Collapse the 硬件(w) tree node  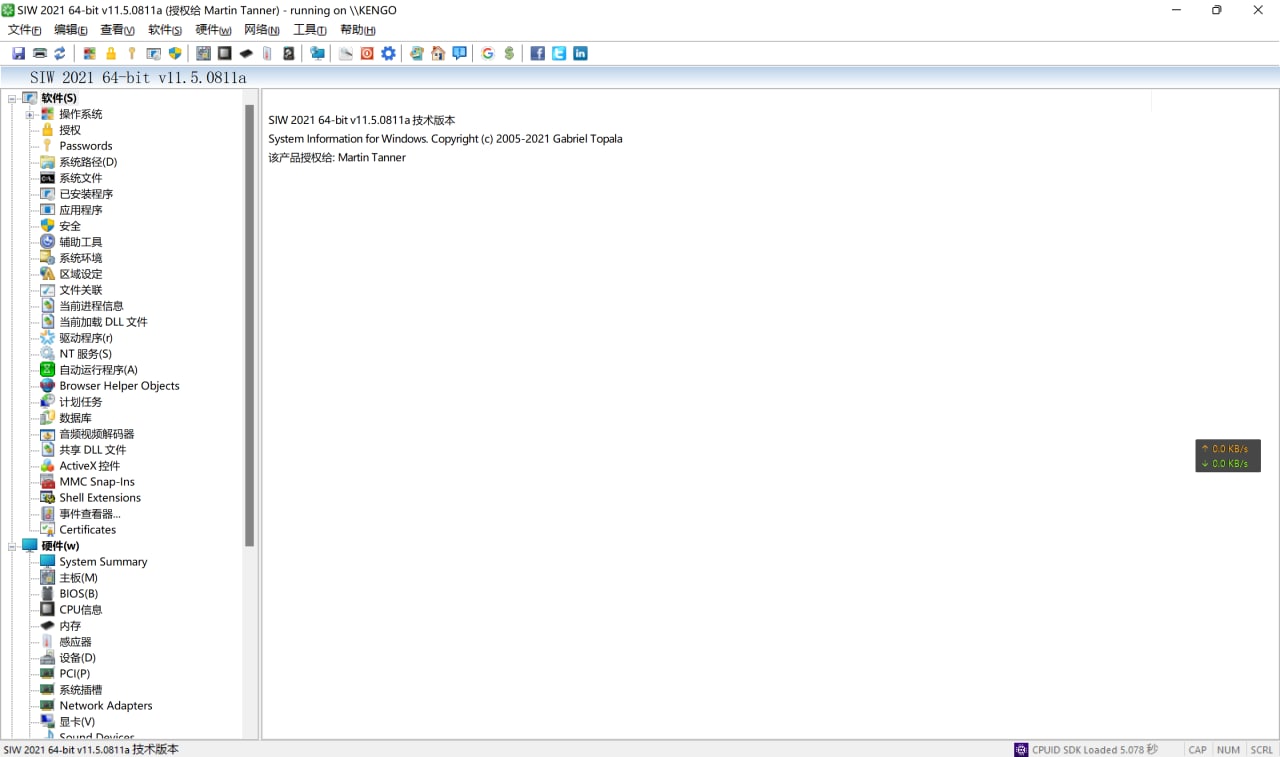[x=12, y=546]
